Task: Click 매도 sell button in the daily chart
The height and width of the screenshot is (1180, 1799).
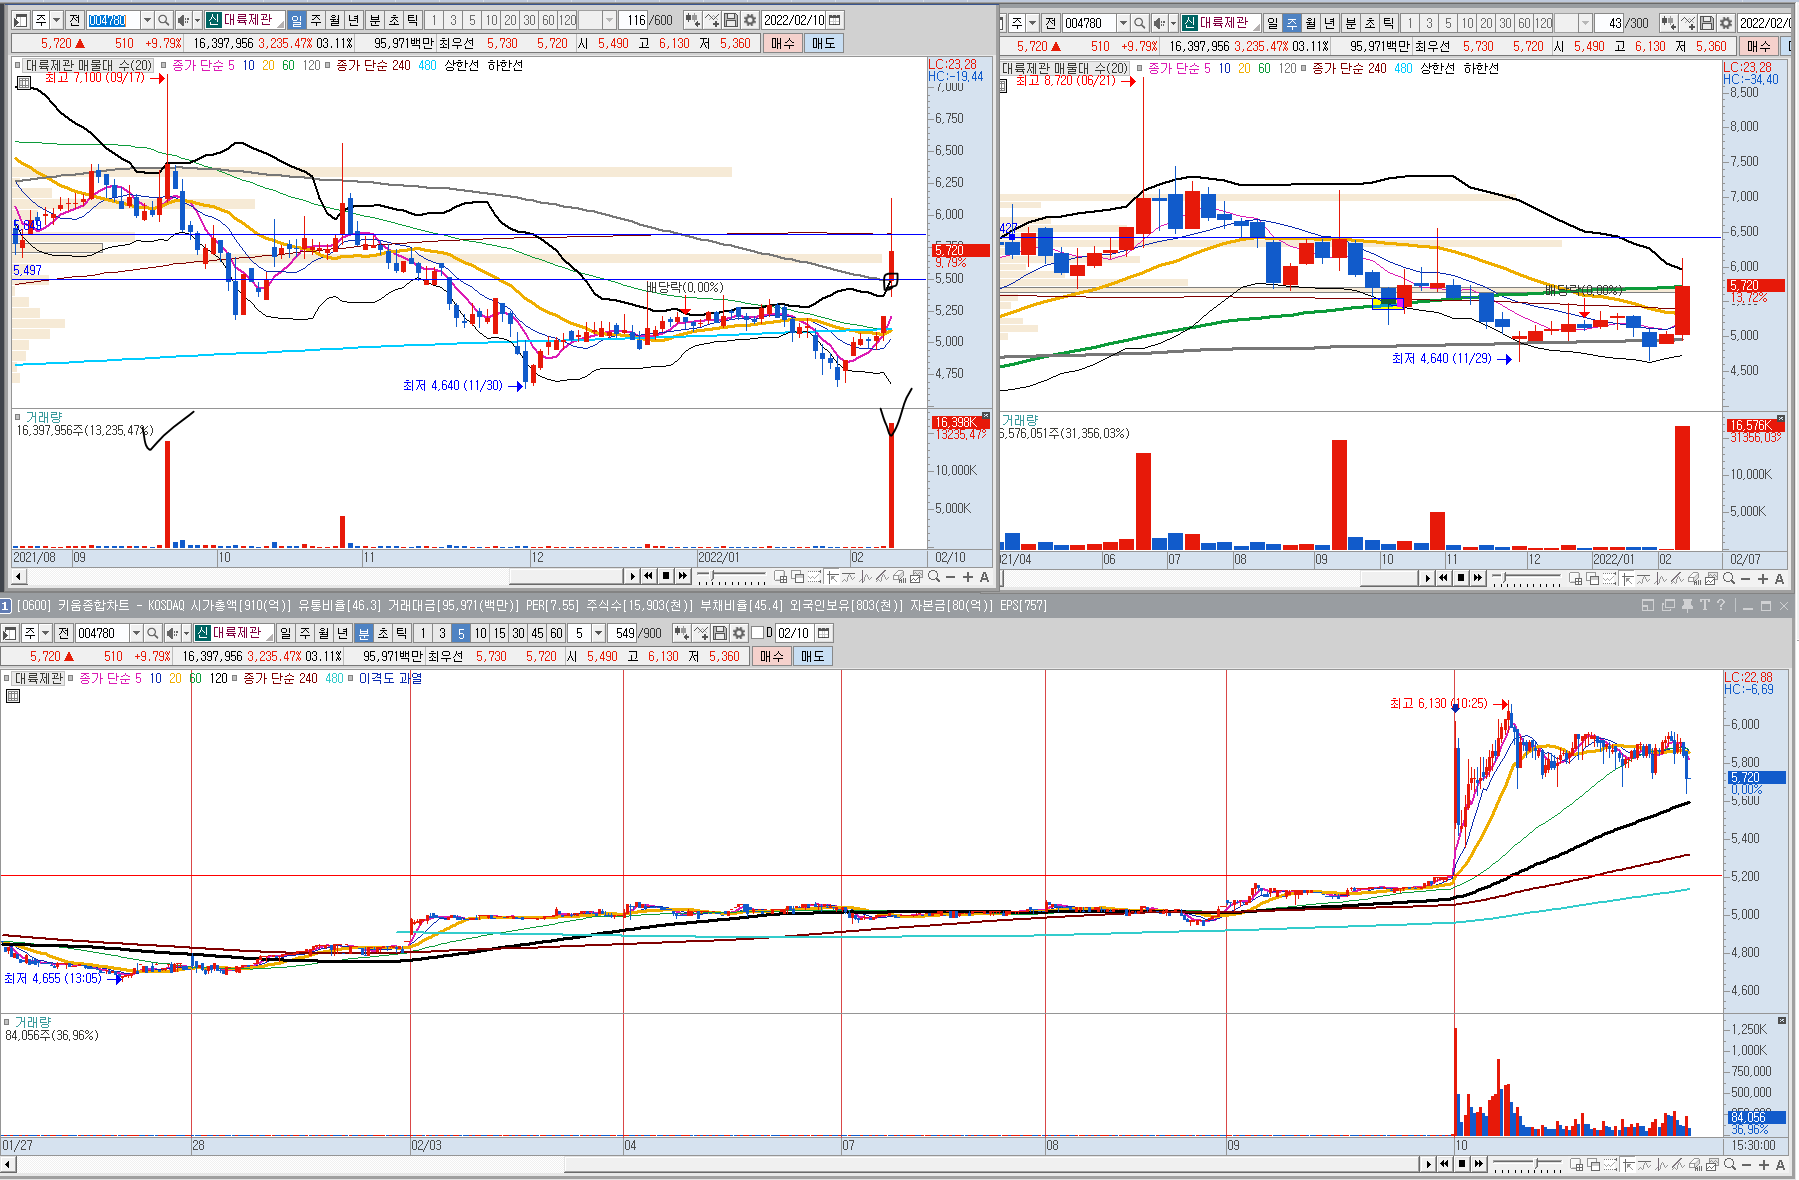Action: (x=823, y=43)
